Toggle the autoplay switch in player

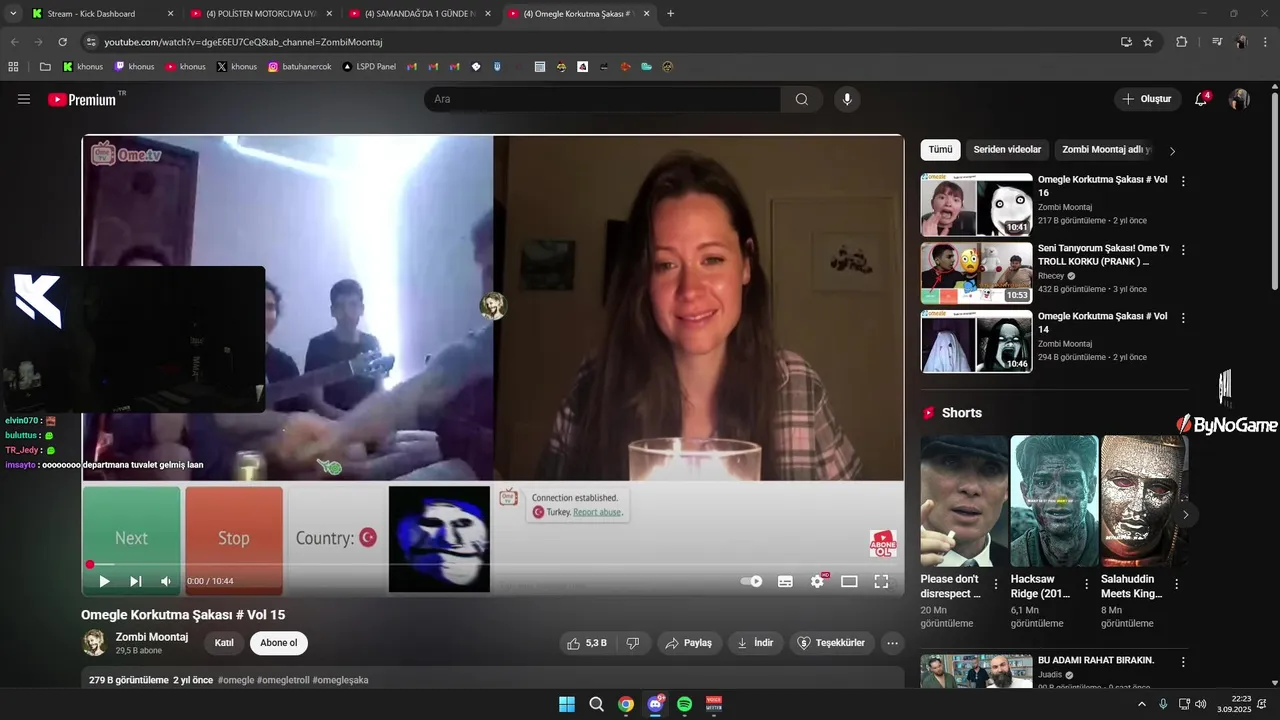tap(751, 581)
